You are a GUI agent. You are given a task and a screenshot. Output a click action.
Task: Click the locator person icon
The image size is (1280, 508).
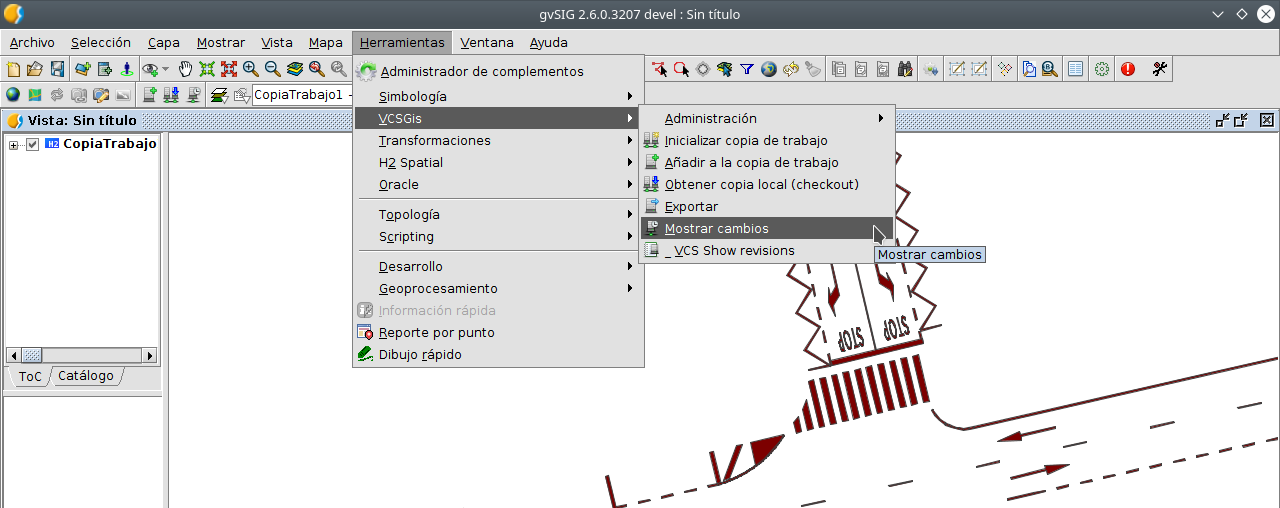click(127, 69)
